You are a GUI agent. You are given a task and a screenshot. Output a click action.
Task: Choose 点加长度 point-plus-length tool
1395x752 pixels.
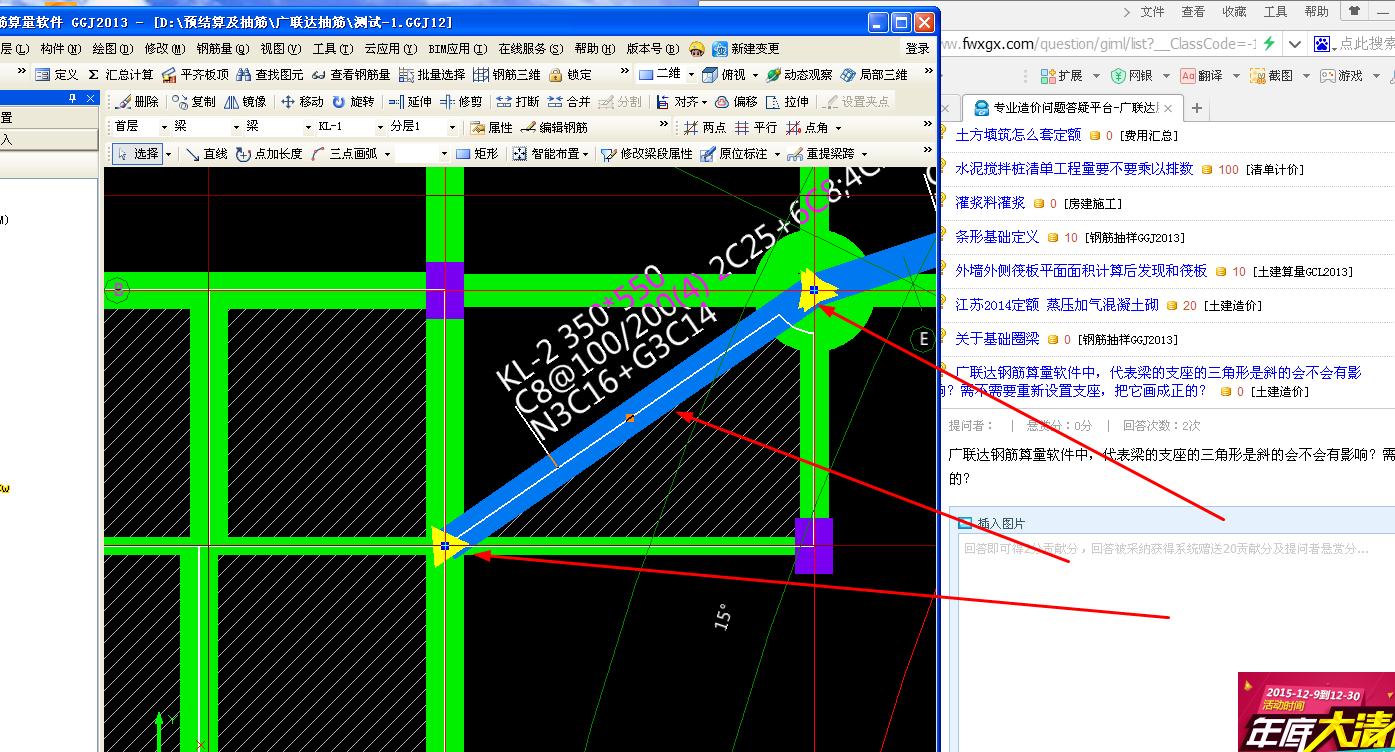pos(268,154)
